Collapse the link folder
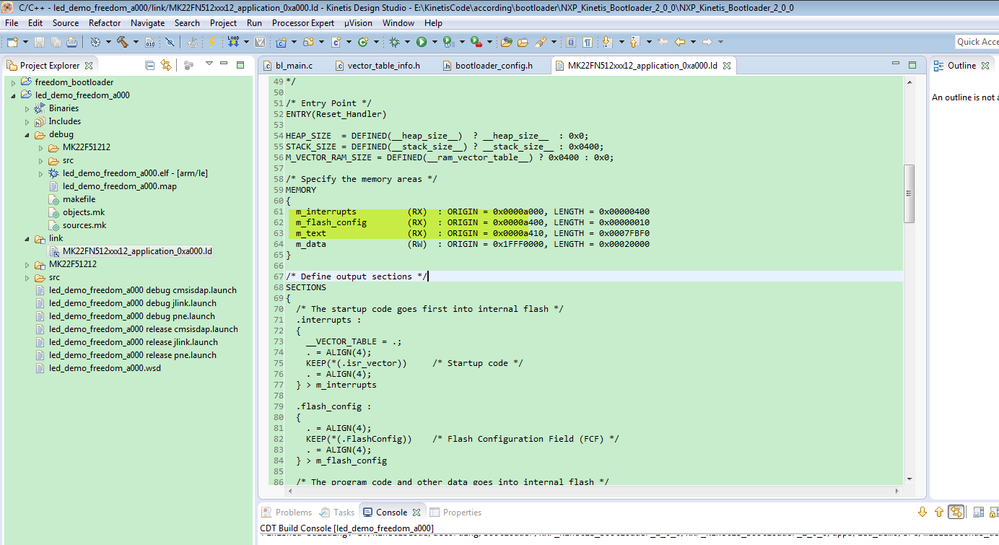This screenshot has width=999, height=545. [x=27, y=238]
